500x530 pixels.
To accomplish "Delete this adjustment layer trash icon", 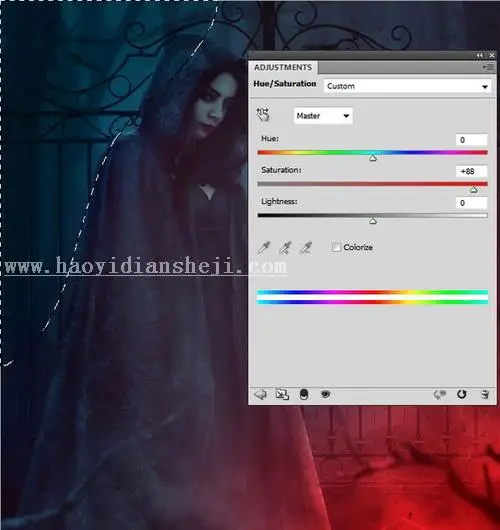I will point(484,394).
